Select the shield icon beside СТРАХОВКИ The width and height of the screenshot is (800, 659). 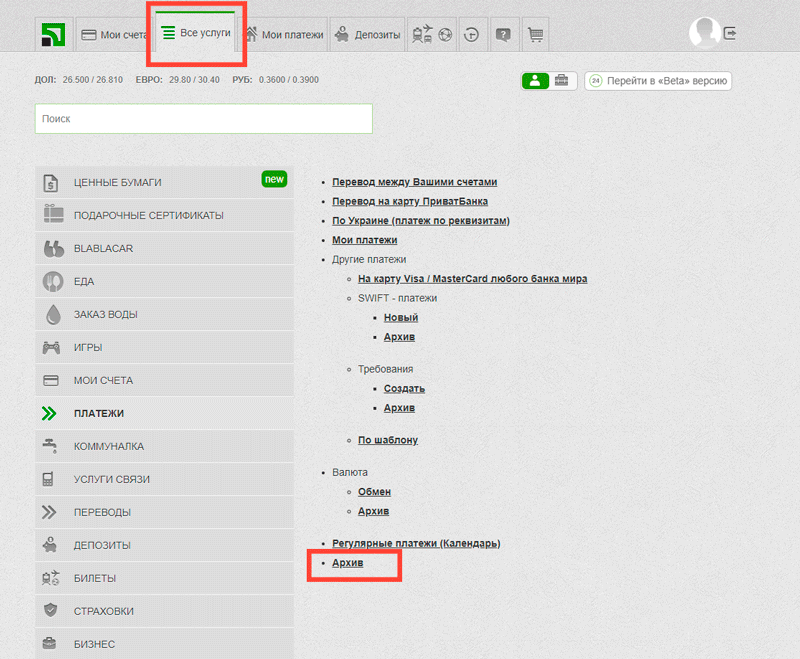(x=52, y=610)
